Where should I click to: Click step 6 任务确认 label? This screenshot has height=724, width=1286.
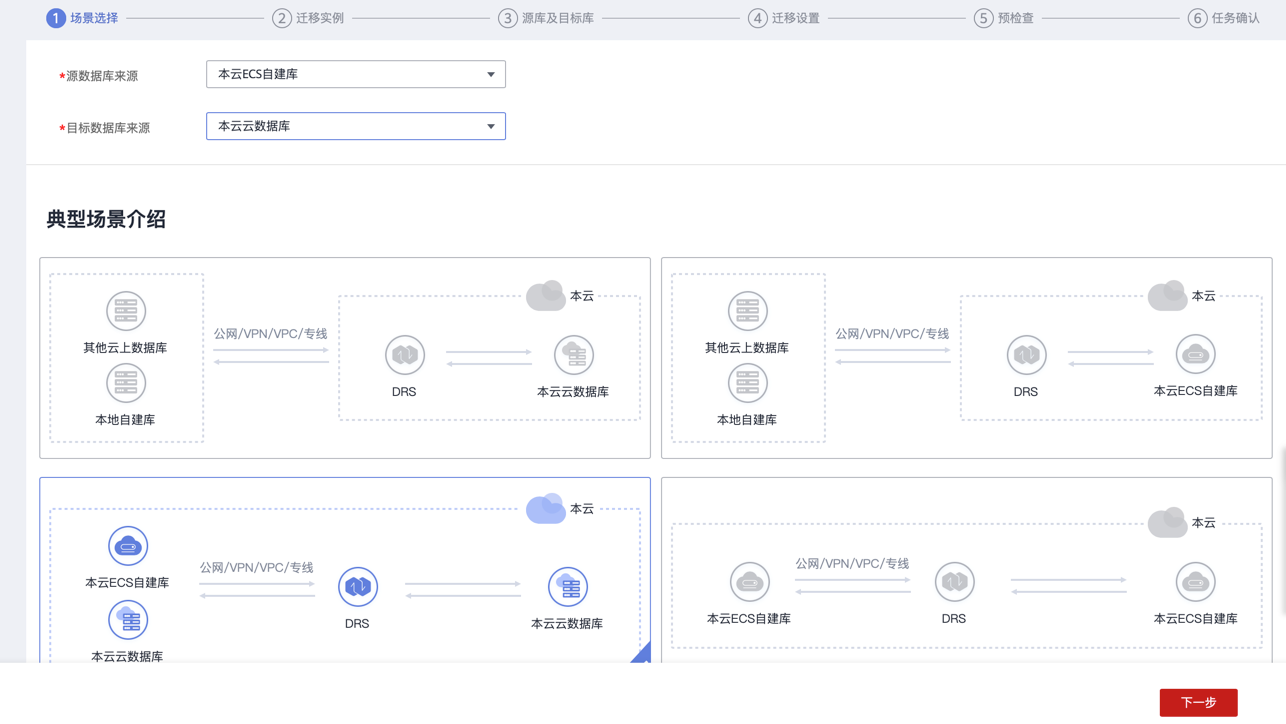pyautogui.click(x=1235, y=18)
